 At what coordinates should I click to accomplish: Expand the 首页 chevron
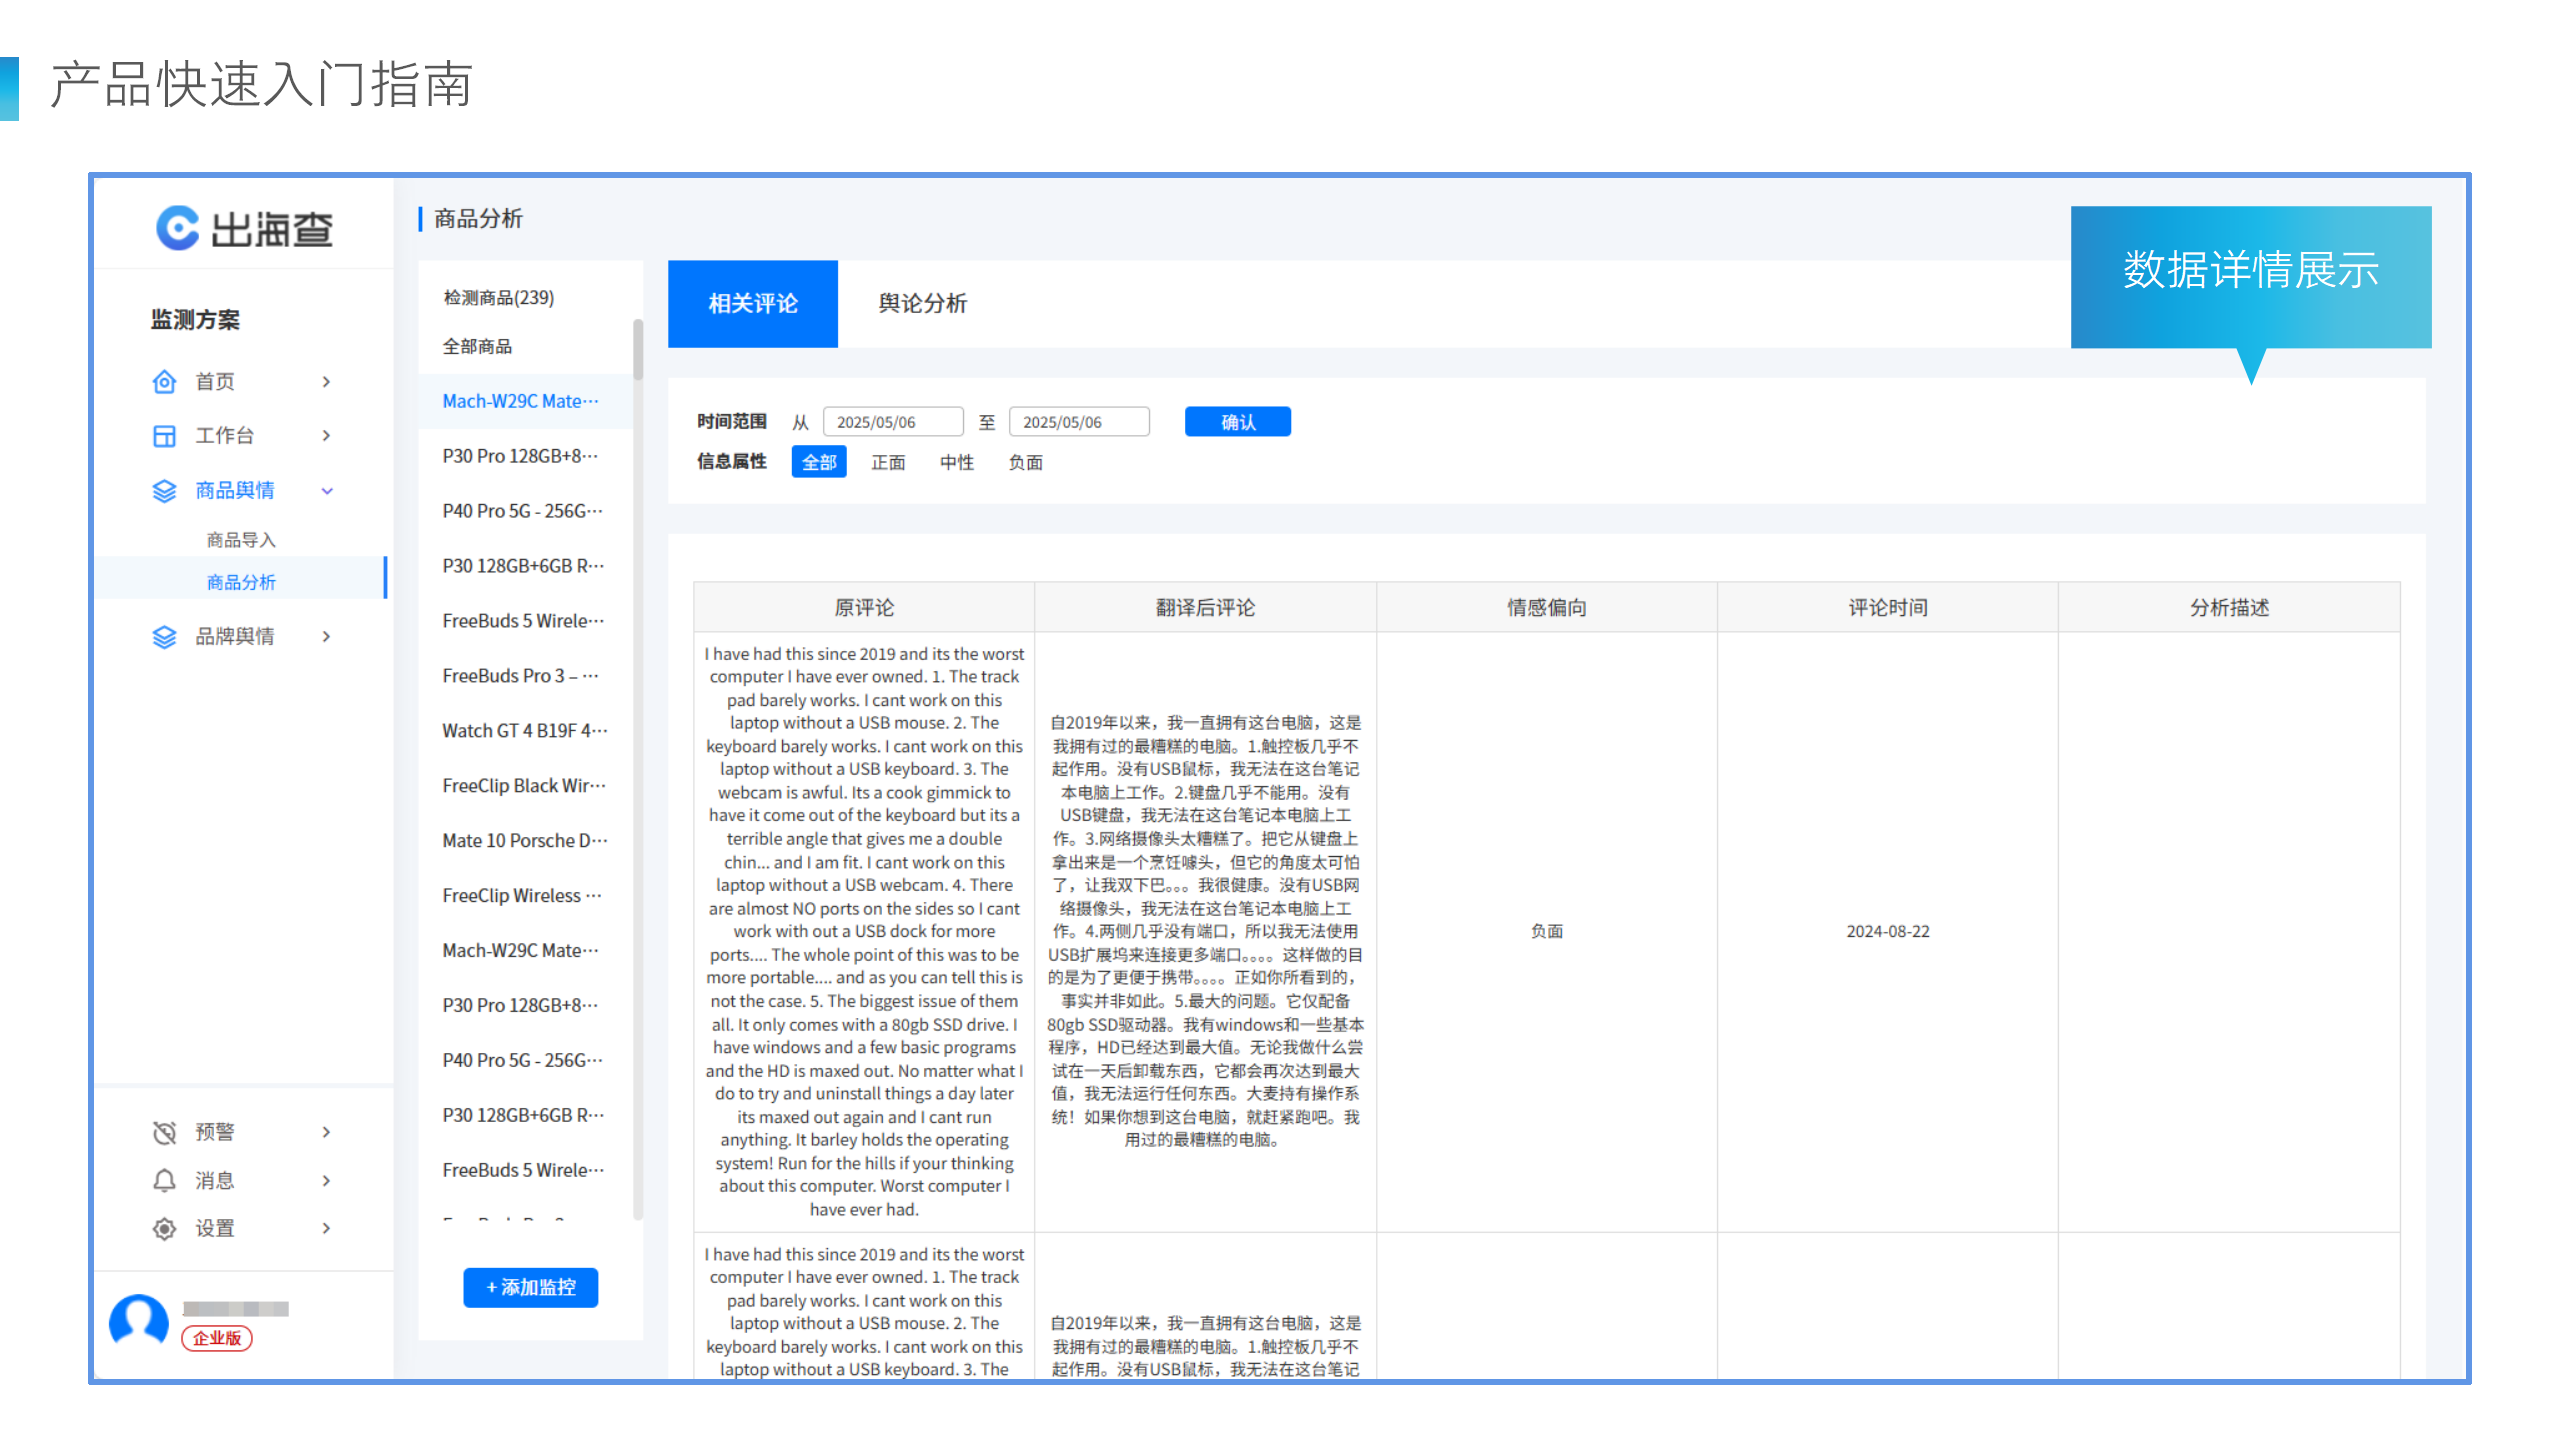pyautogui.click(x=326, y=381)
